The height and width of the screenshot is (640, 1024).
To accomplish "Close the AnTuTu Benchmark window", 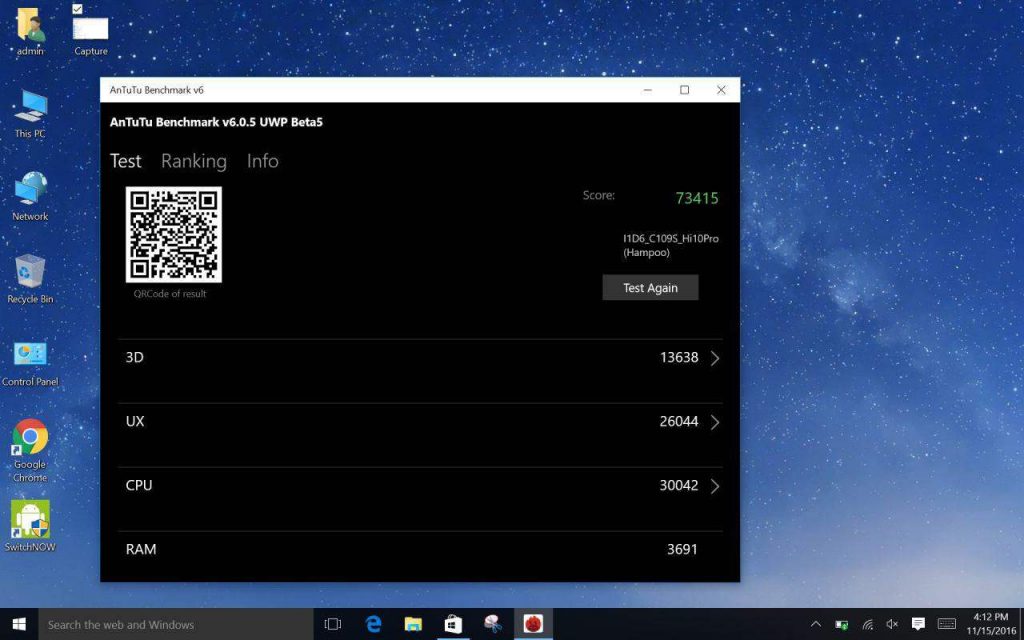I will click(721, 90).
